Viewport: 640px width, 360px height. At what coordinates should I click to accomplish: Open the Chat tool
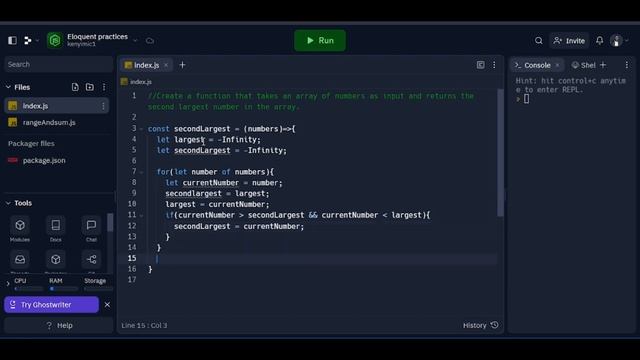click(x=91, y=229)
